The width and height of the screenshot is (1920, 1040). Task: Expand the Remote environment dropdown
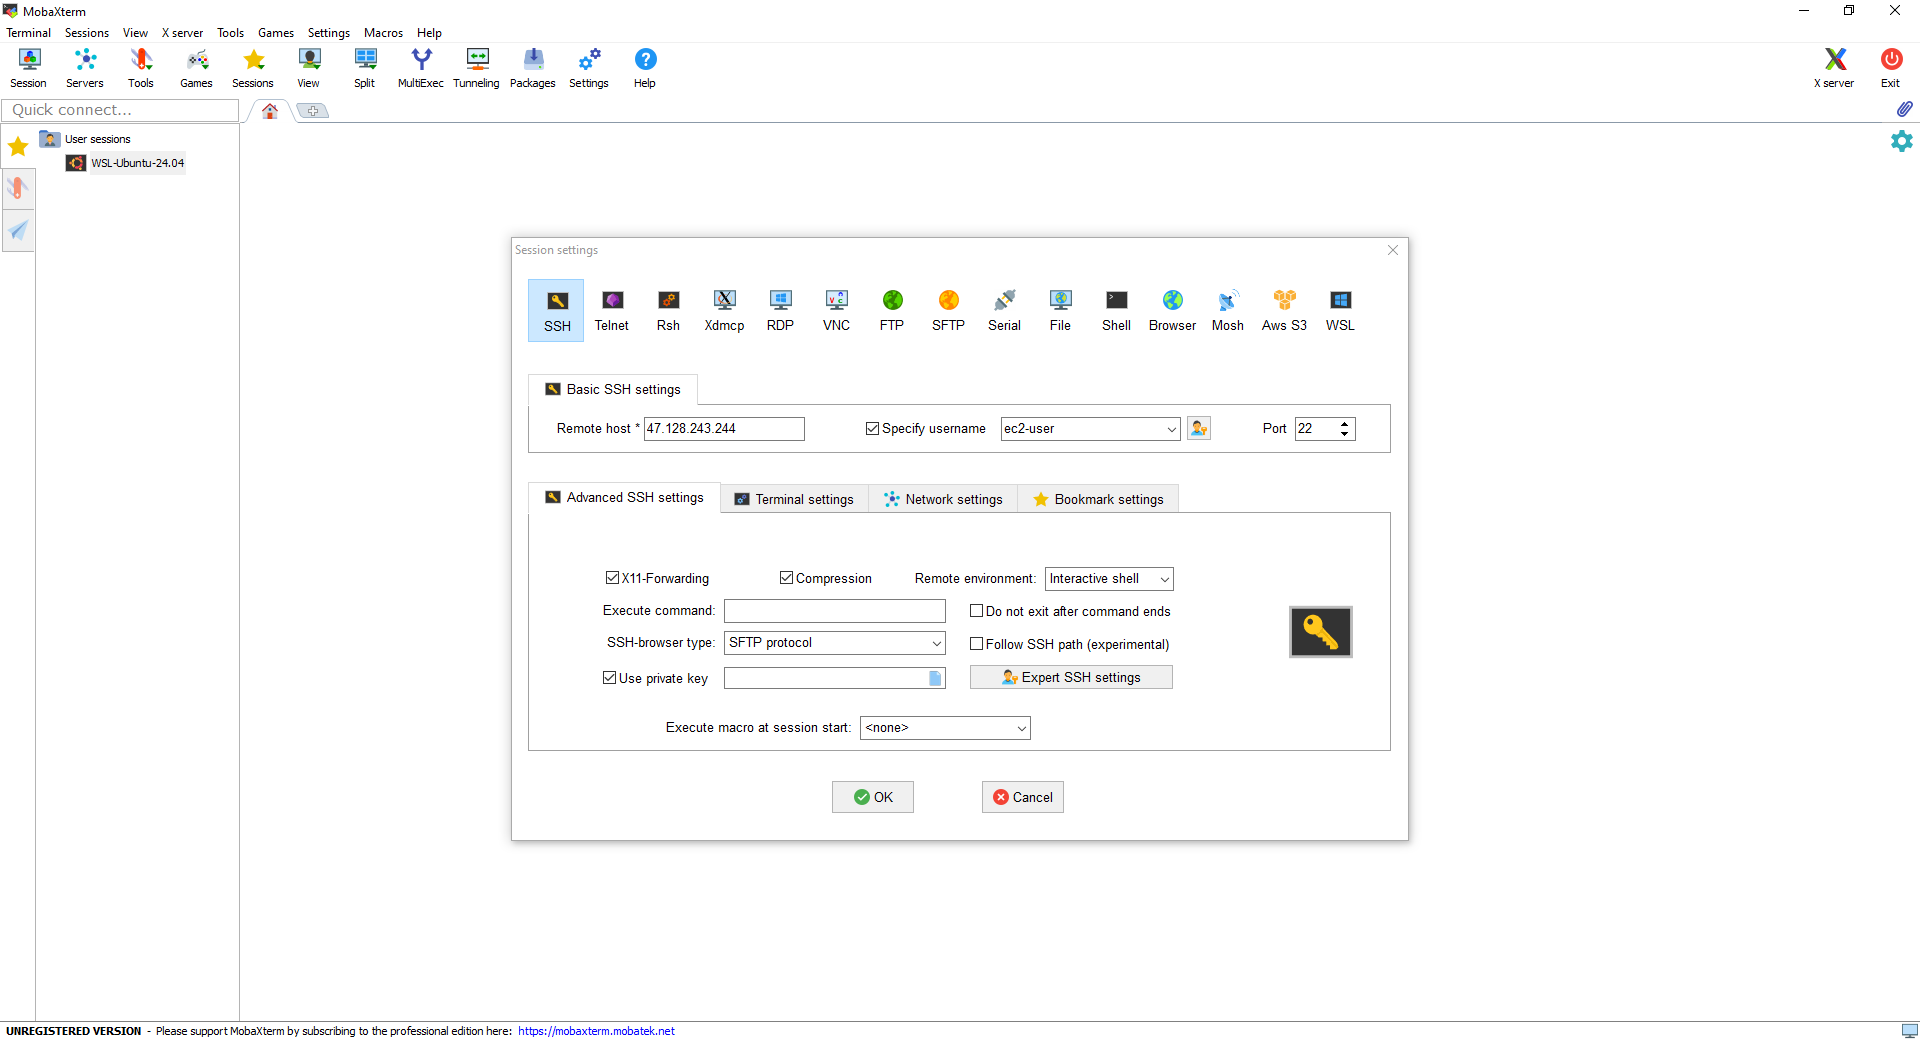pyautogui.click(x=1164, y=579)
